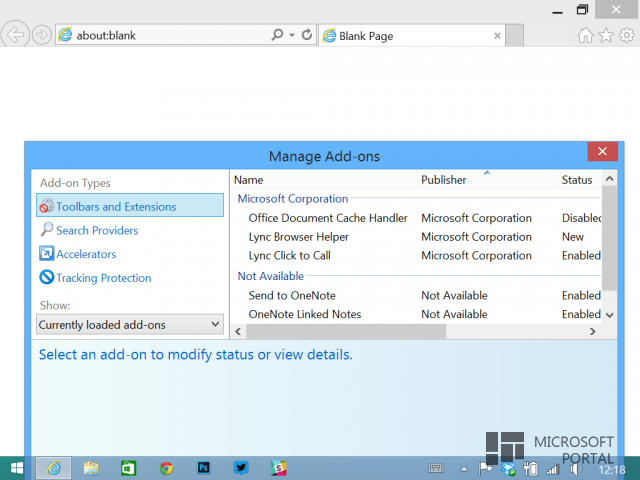This screenshot has width=640, height=480.
Task: Click the Toolbars and Extensions gear icon
Action: pos(47,206)
